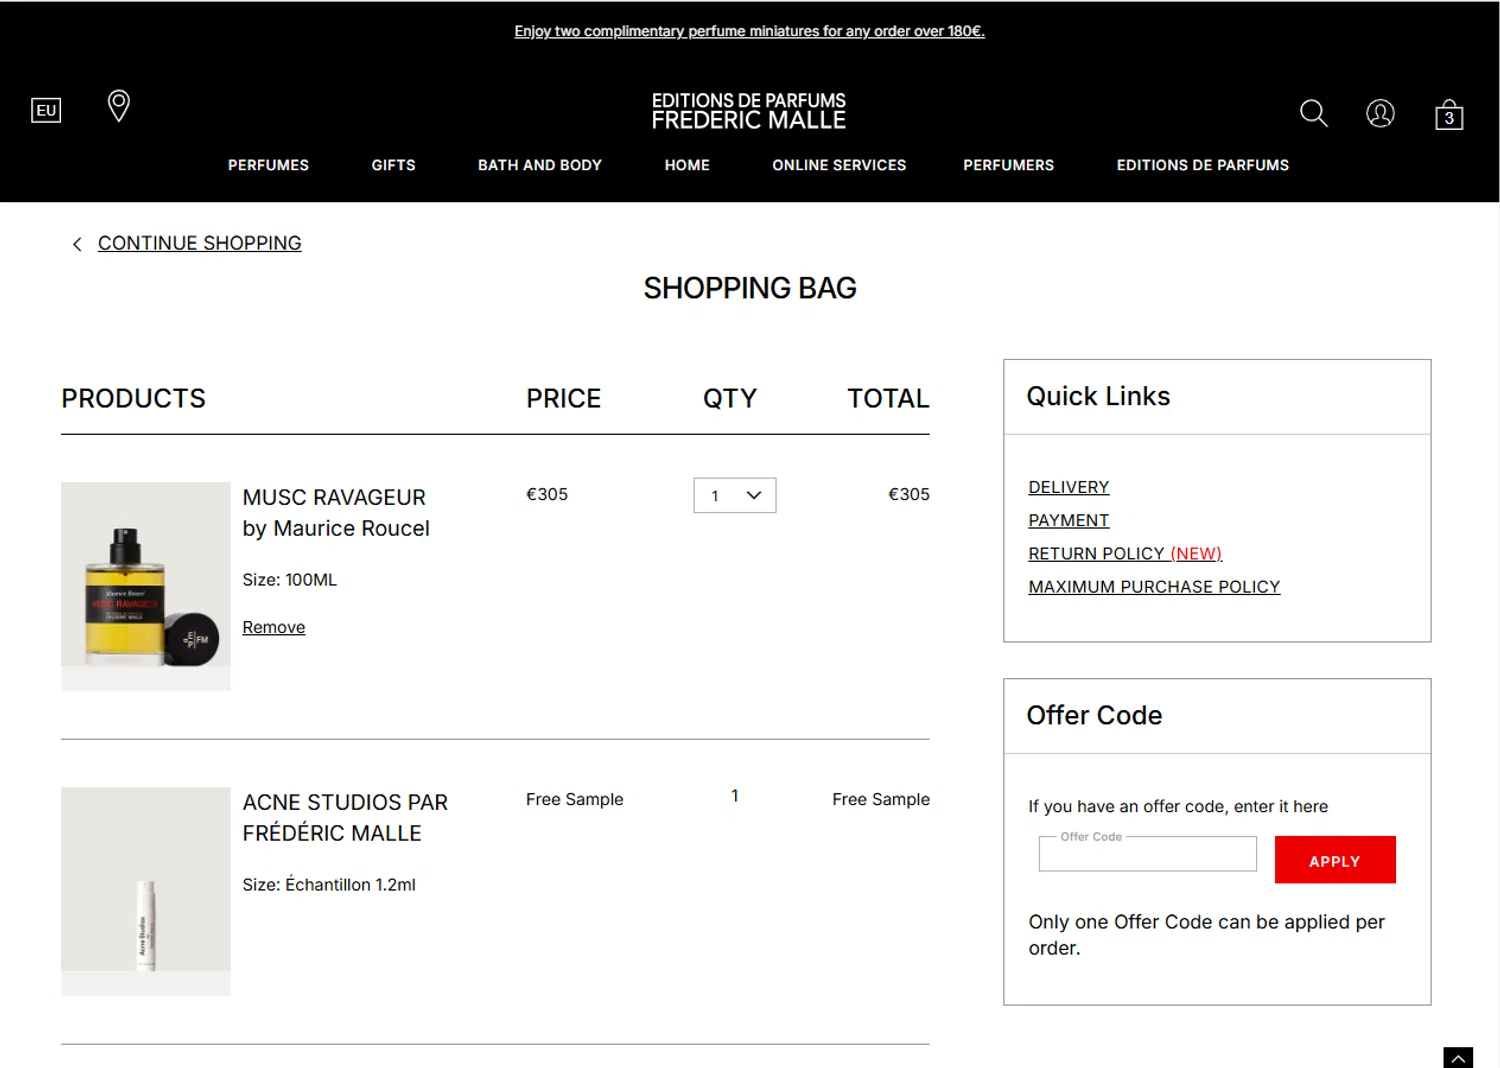Click the red Apply button
This screenshot has width=1500, height=1068.
[1335, 860]
